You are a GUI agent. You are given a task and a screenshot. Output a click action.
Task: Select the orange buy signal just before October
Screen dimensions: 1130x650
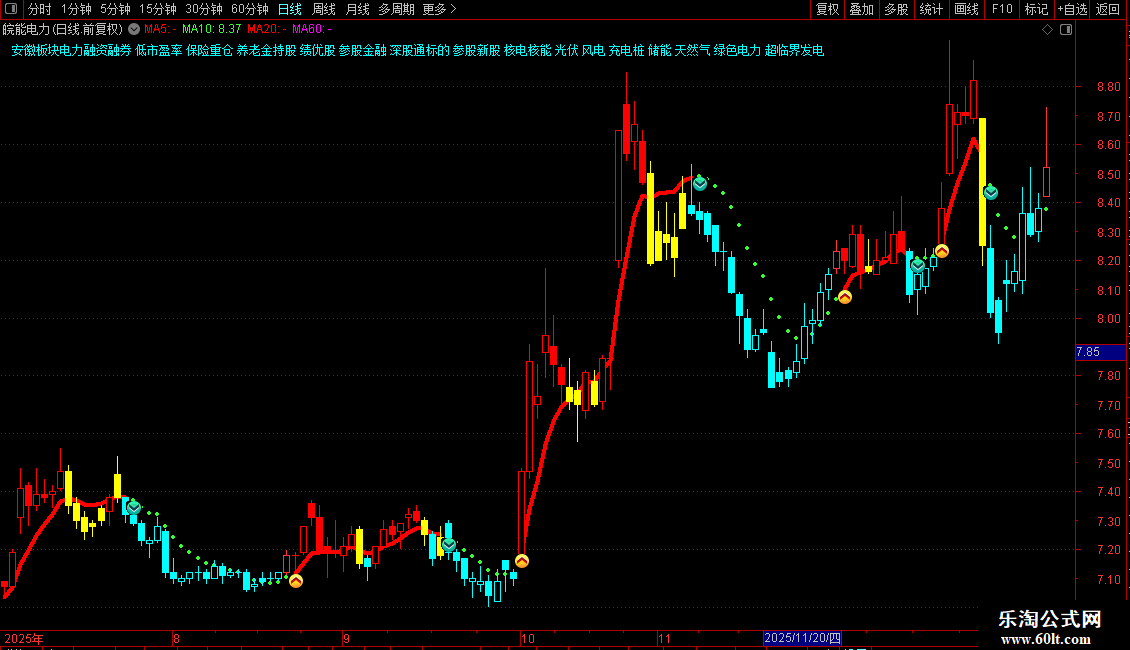point(522,560)
